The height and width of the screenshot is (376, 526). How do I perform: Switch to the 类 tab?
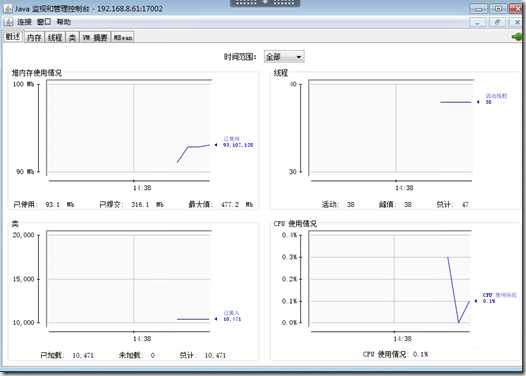point(72,37)
